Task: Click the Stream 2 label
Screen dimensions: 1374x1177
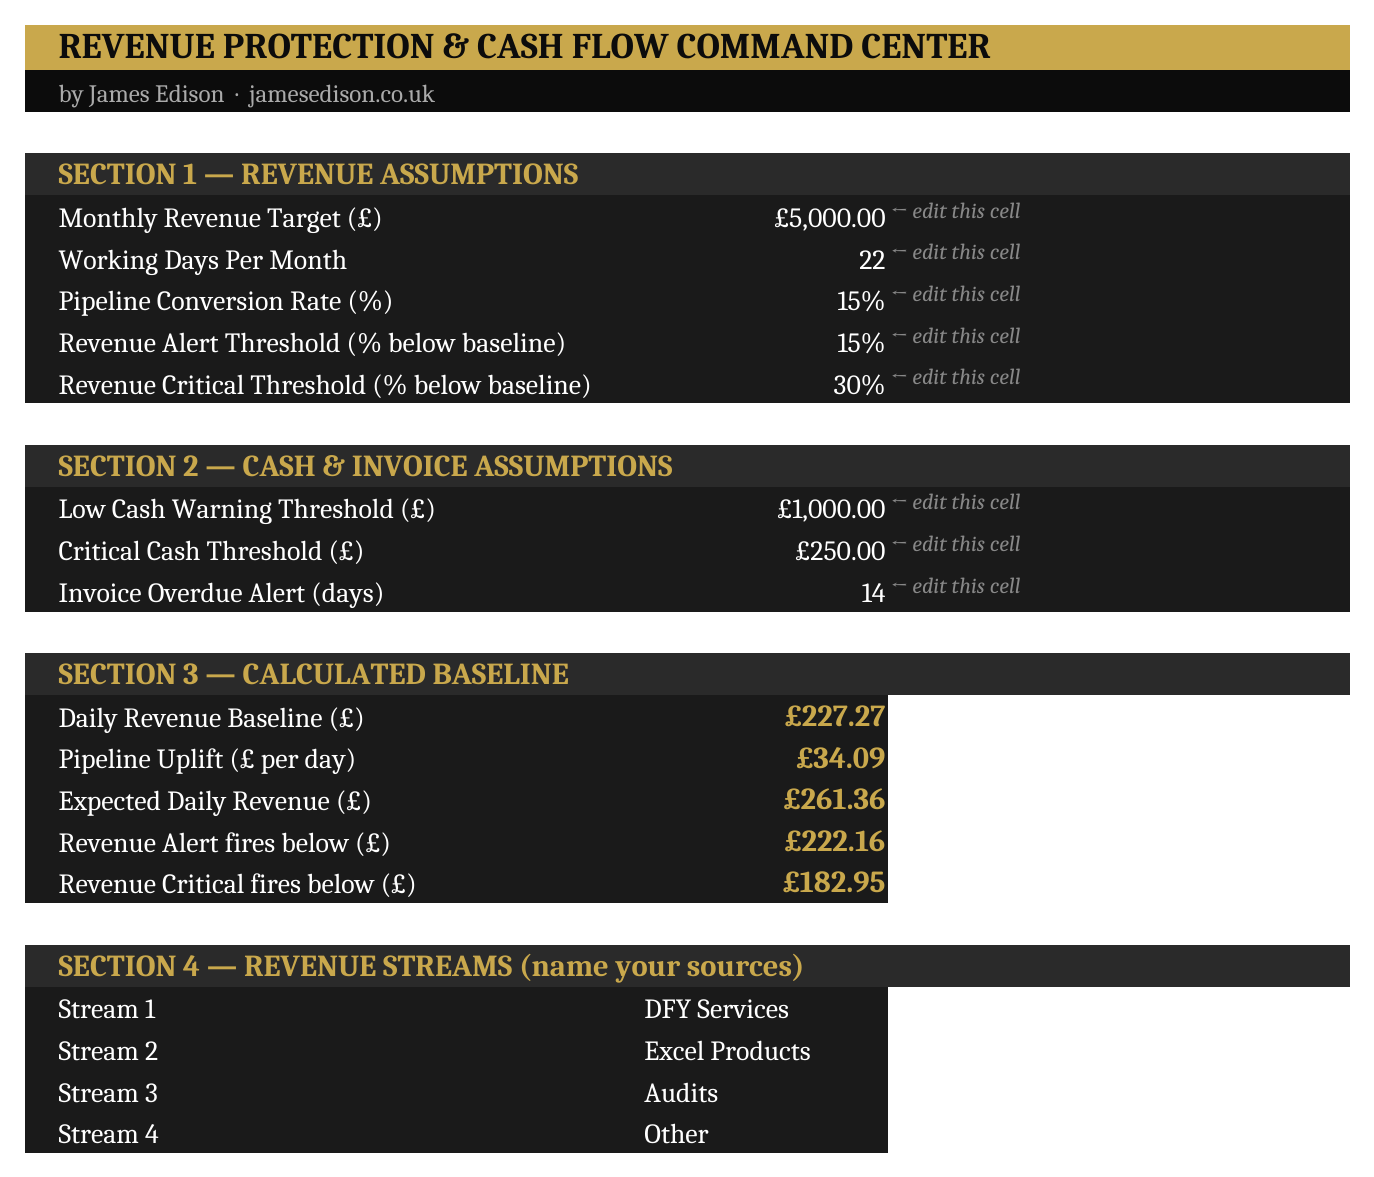Action: (x=108, y=1052)
